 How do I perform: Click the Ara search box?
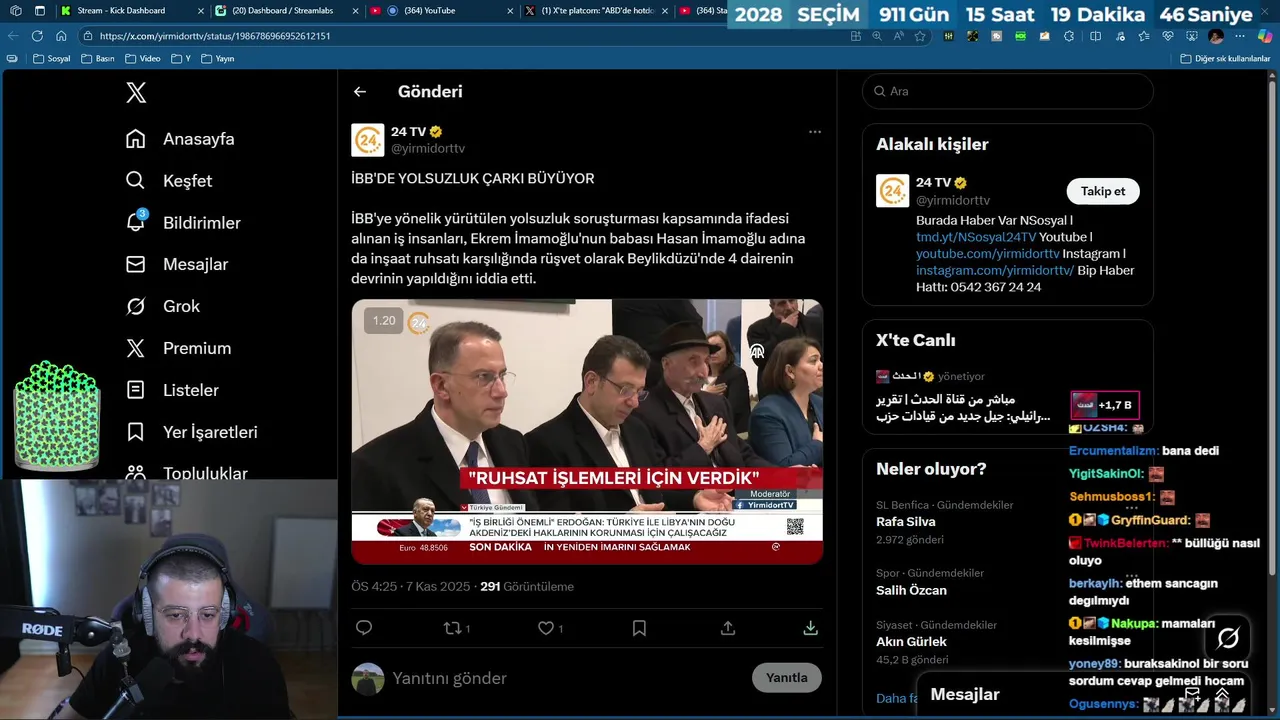pyautogui.click(x=1008, y=91)
